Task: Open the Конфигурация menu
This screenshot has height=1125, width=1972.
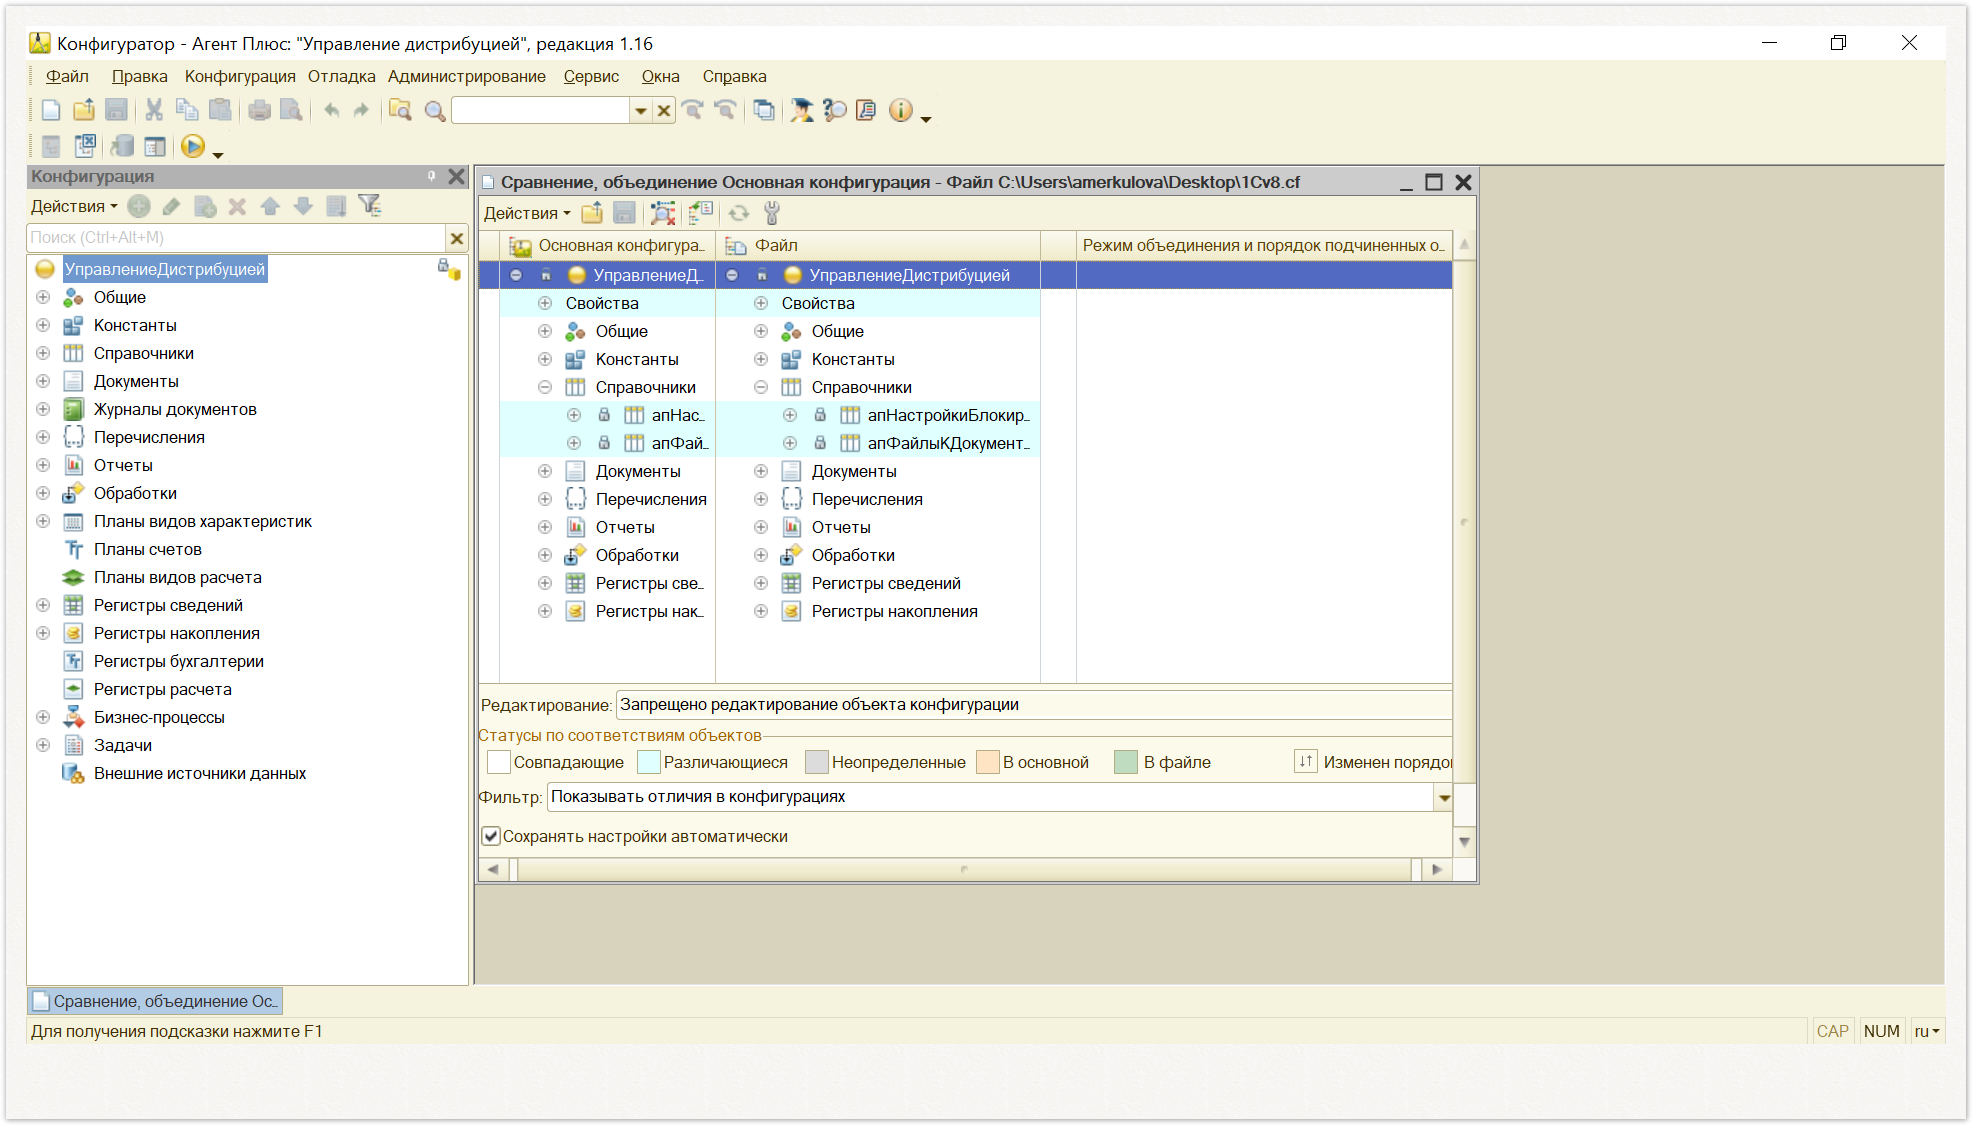Action: pyautogui.click(x=240, y=76)
